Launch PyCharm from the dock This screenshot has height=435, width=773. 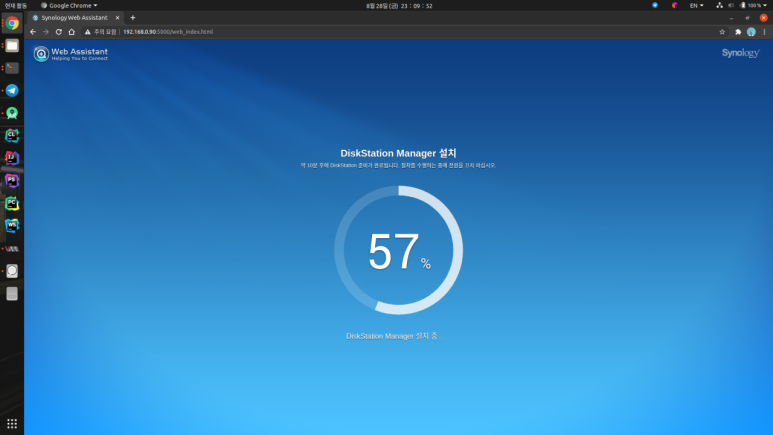point(12,203)
